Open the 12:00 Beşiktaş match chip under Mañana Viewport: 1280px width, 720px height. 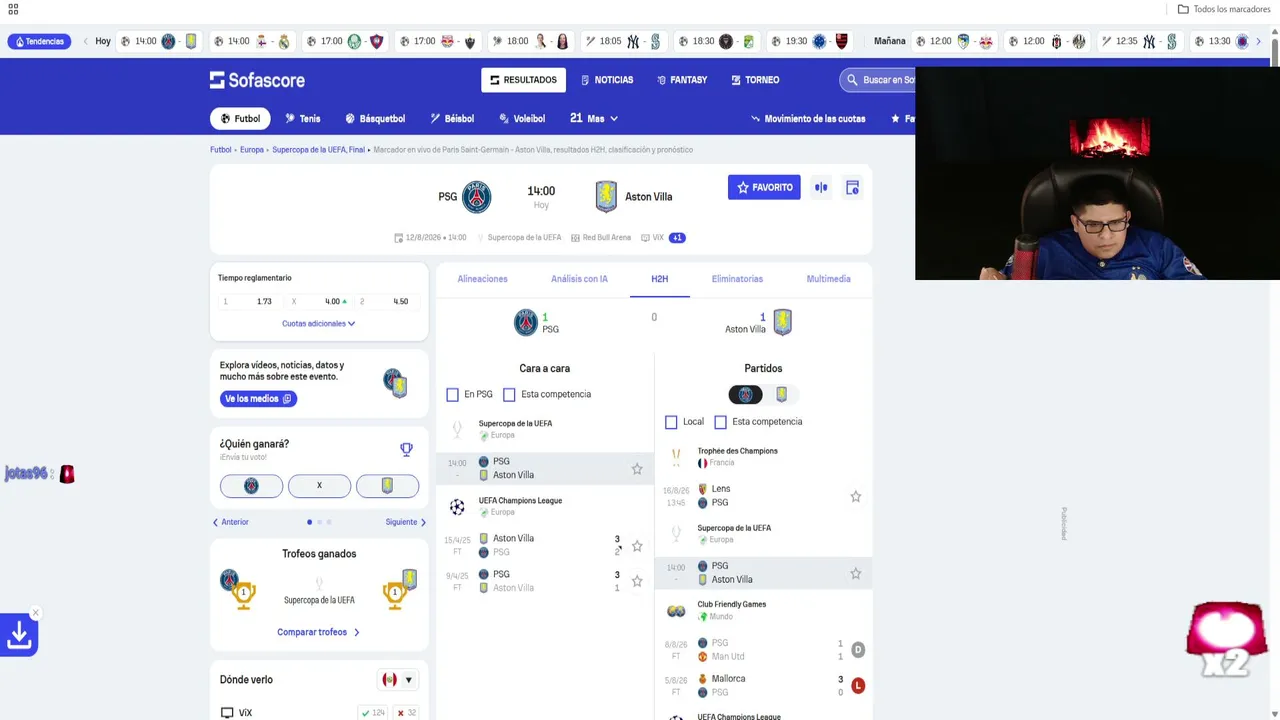(x=1046, y=41)
